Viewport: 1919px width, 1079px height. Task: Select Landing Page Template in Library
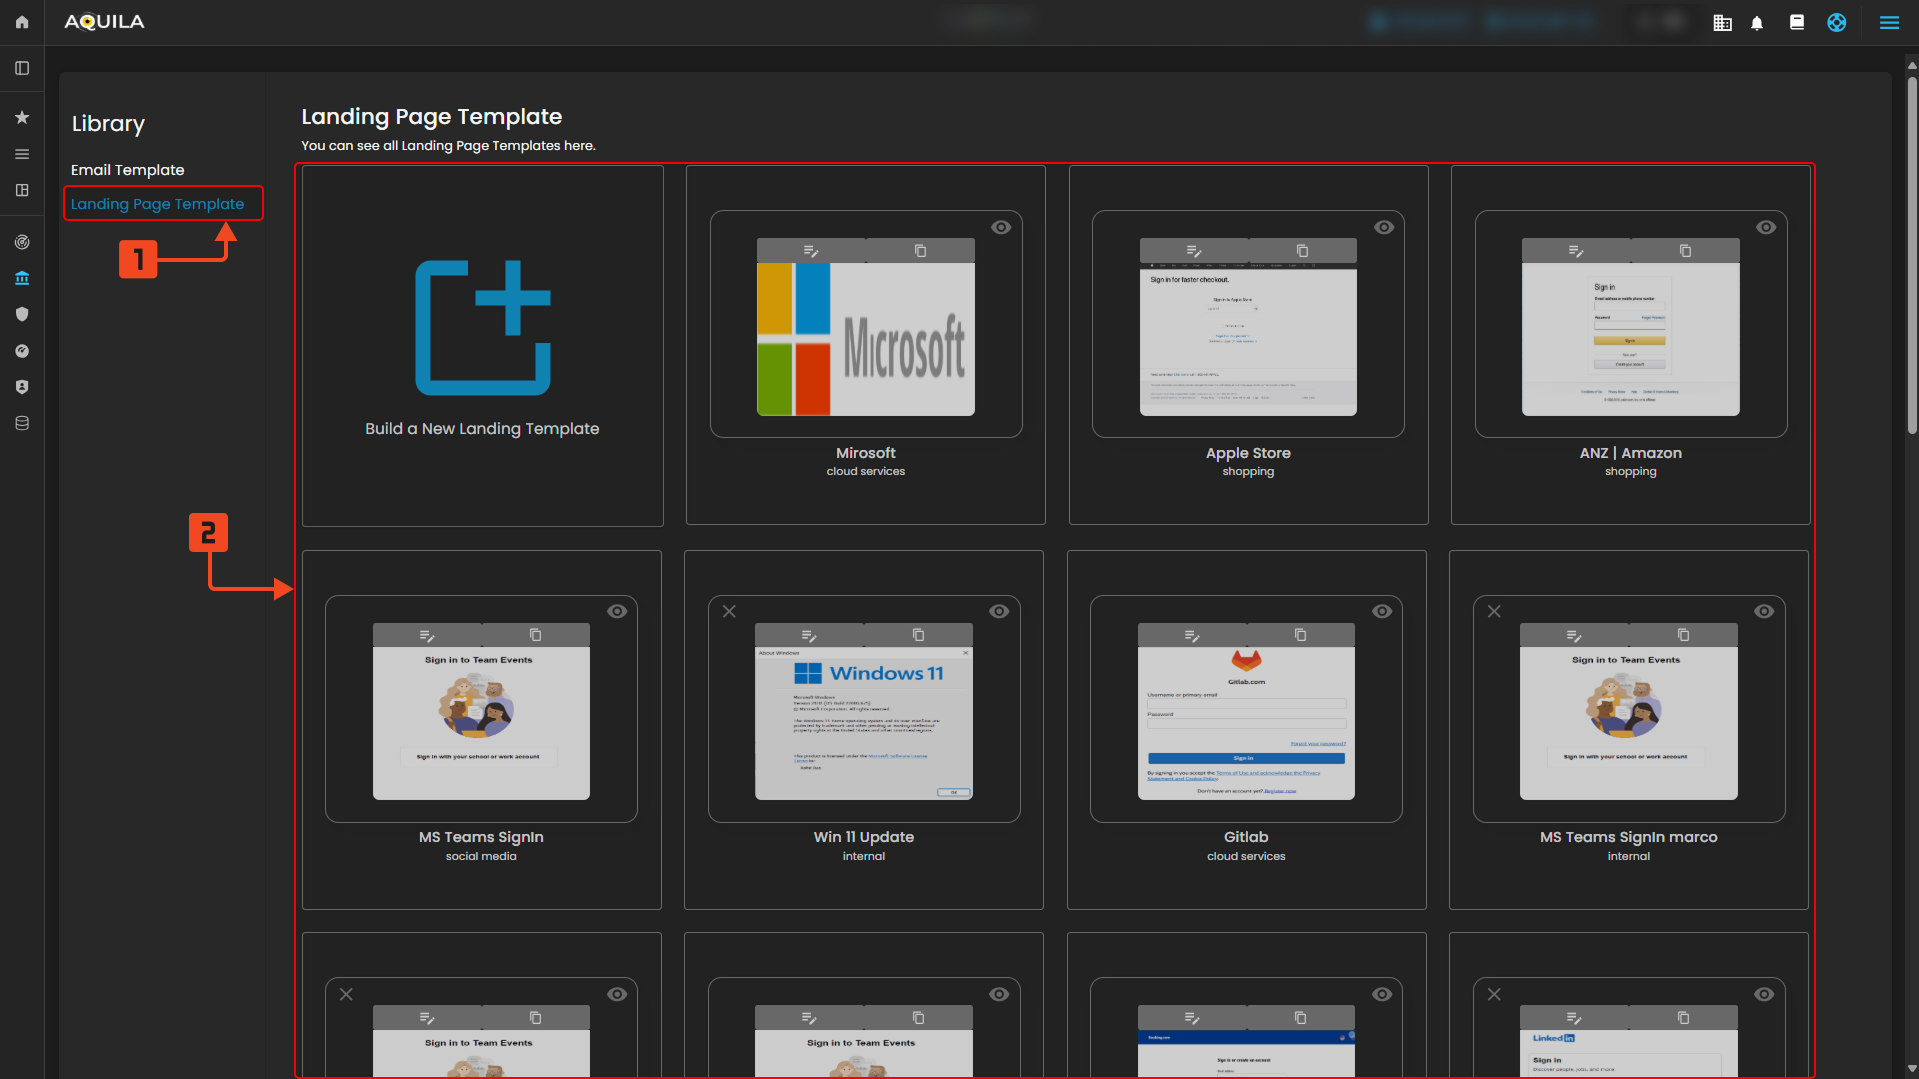pos(157,204)
